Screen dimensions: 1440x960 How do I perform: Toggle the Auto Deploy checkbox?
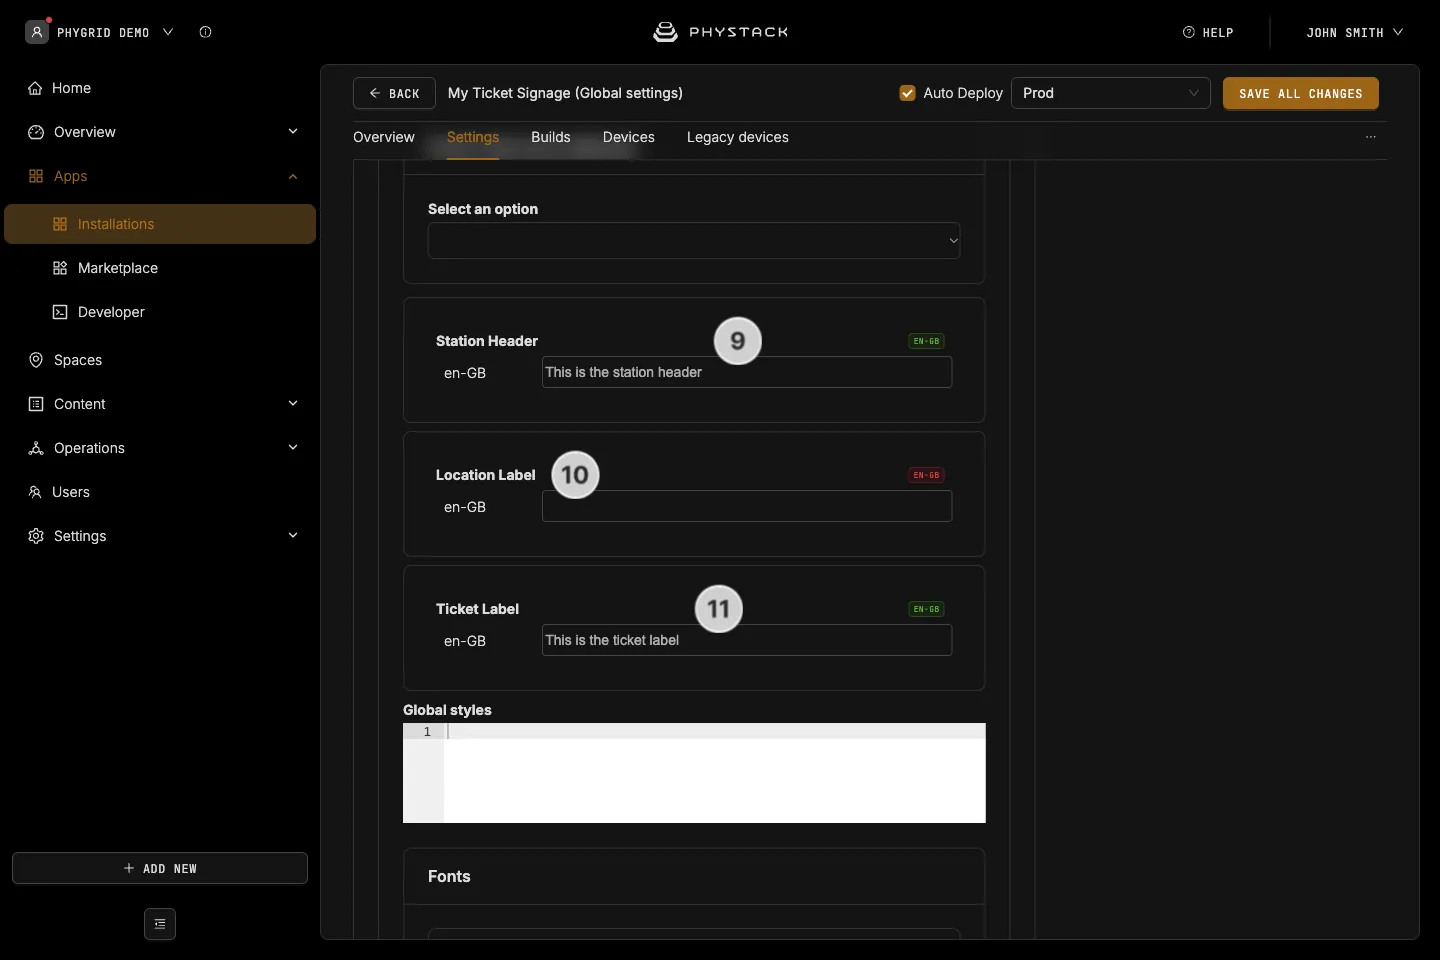(908, 93)
